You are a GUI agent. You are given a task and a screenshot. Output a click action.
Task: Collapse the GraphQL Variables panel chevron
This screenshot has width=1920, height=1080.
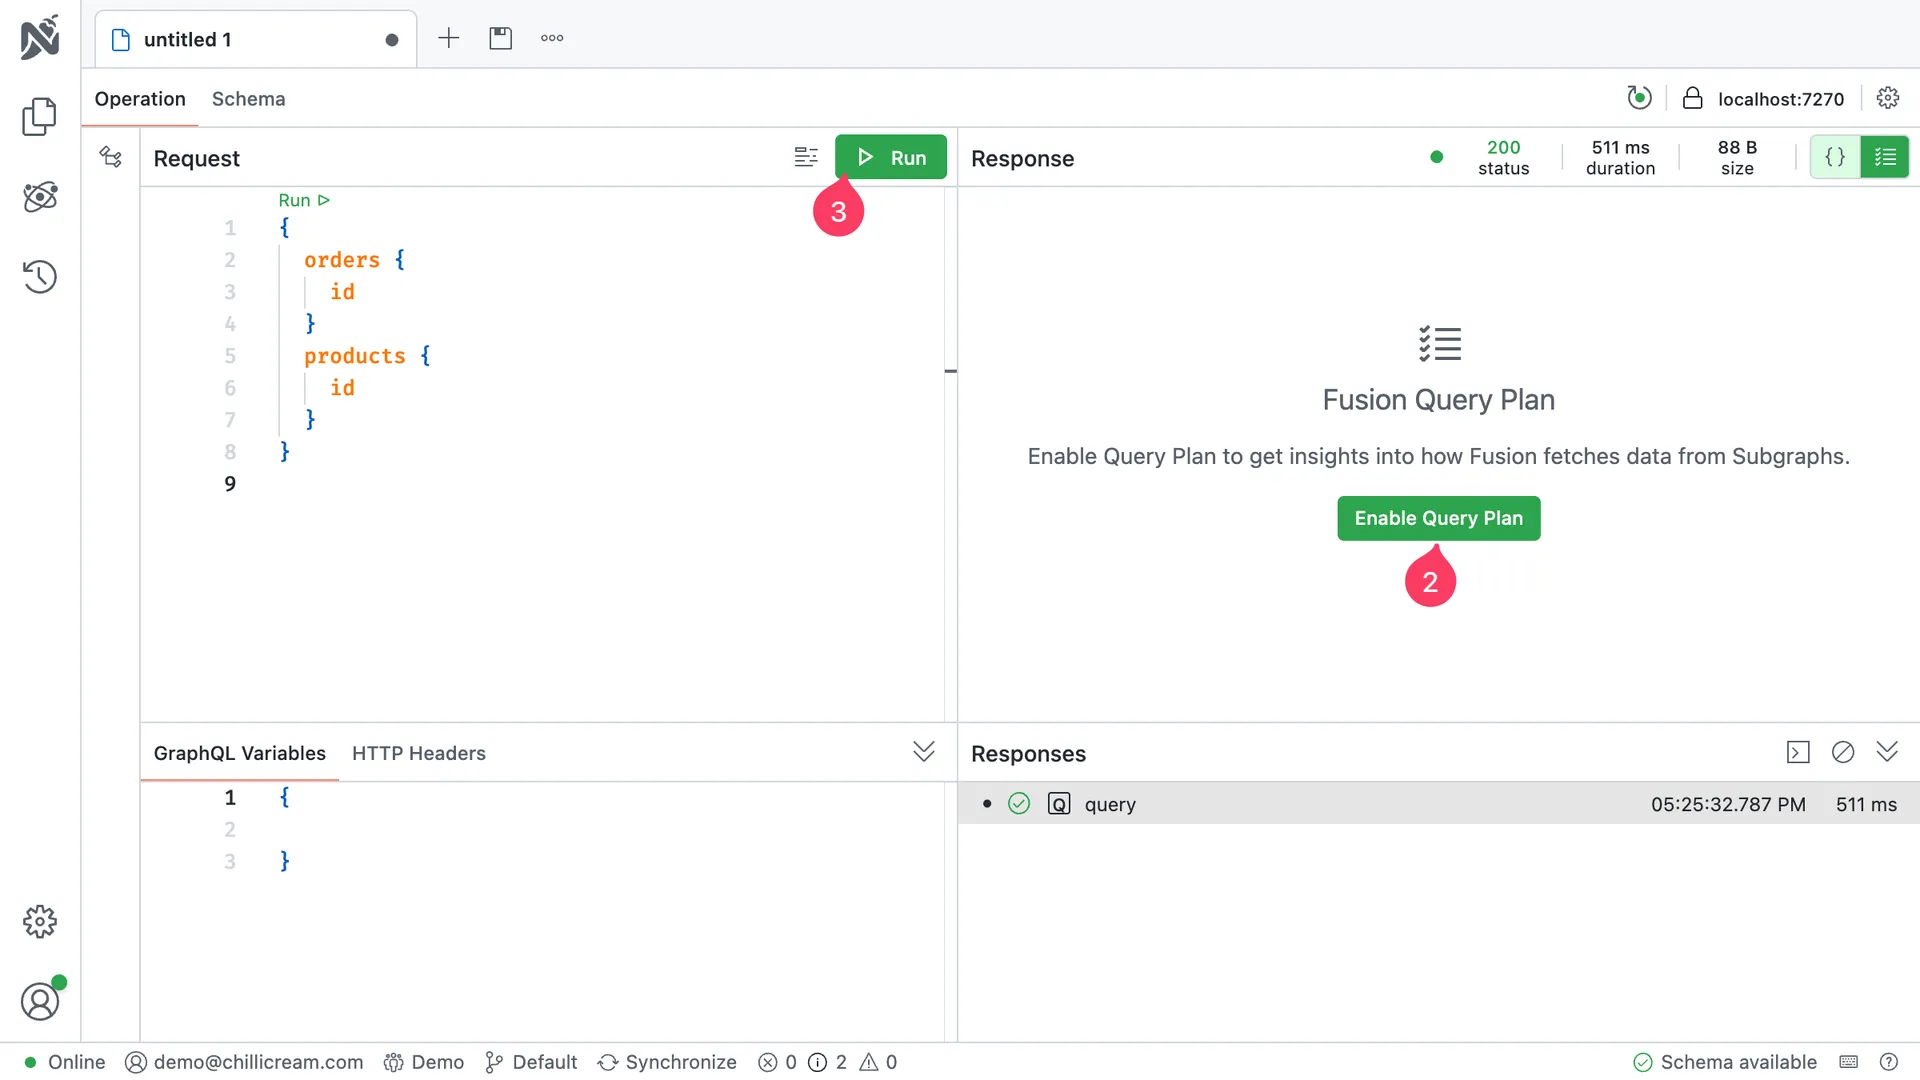click(923, 752)
